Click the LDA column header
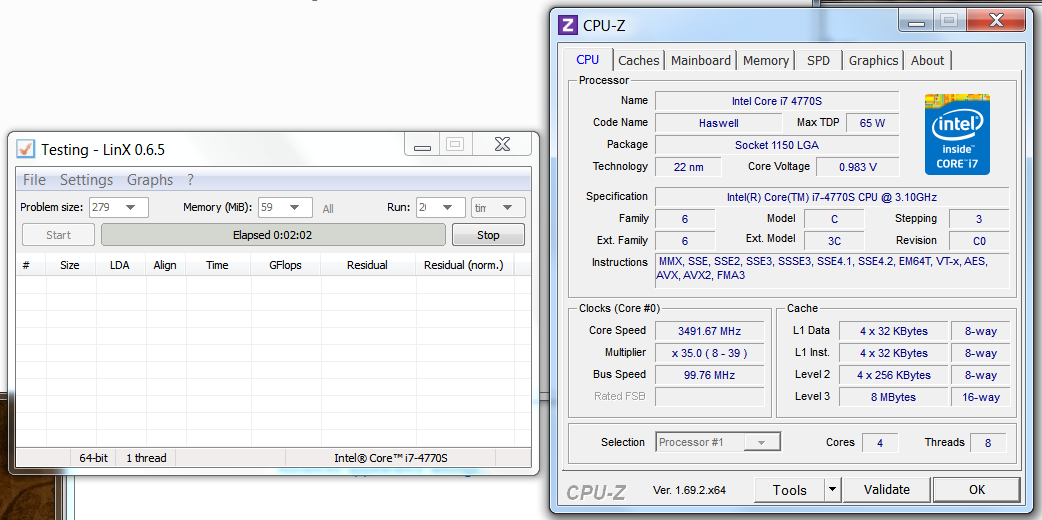This screenshot has height=520, width=1042. coord(120,265)
